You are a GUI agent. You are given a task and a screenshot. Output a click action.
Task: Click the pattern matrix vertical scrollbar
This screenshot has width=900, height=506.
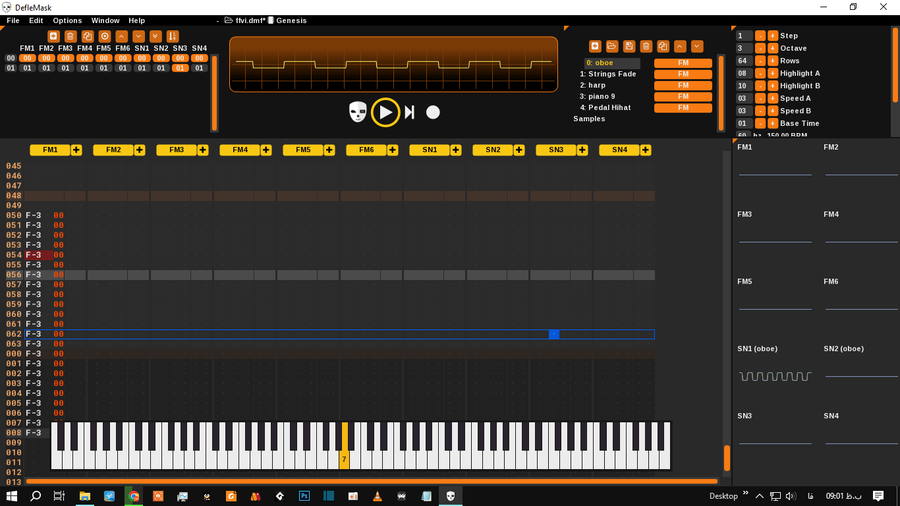click(215, 93)
